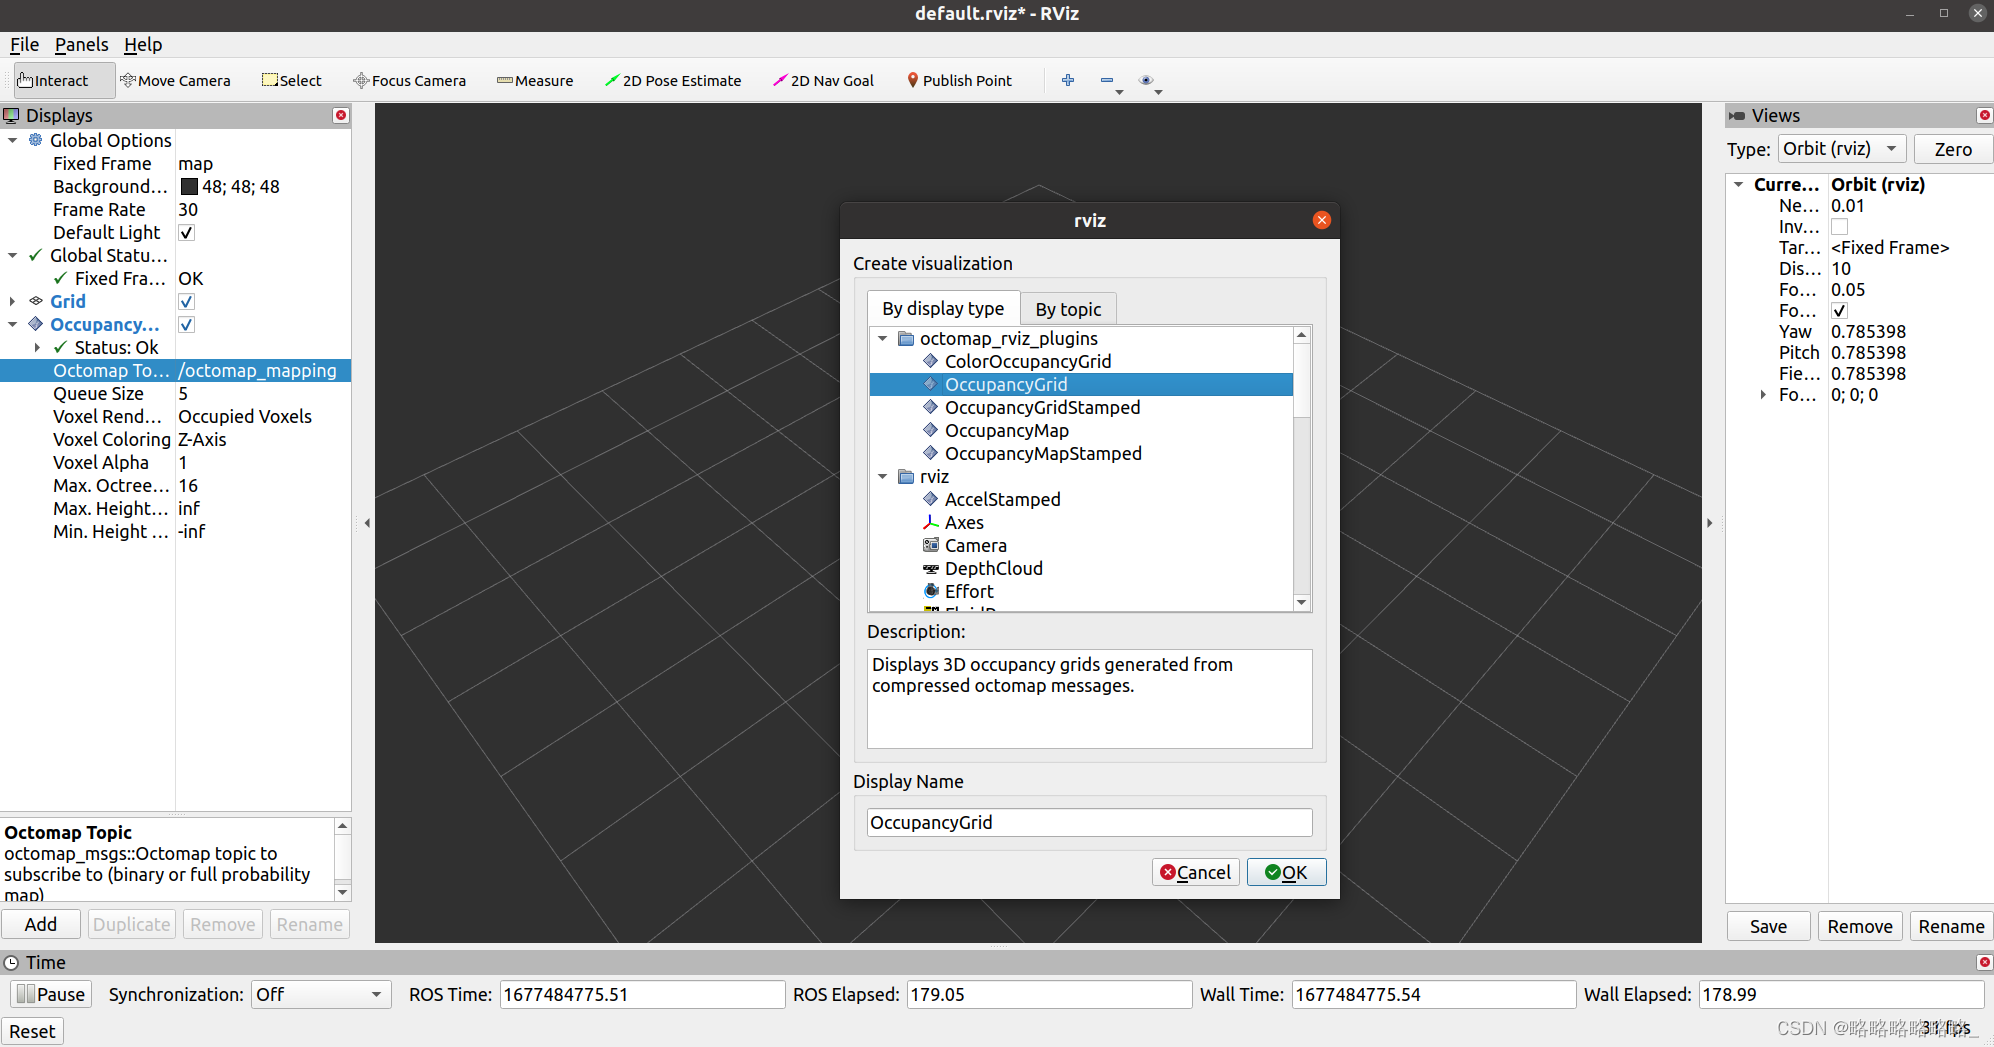Viewport: 1994px width, 1047px height.
Task: Activate the Measure tool
Action: tap(535, 80)
